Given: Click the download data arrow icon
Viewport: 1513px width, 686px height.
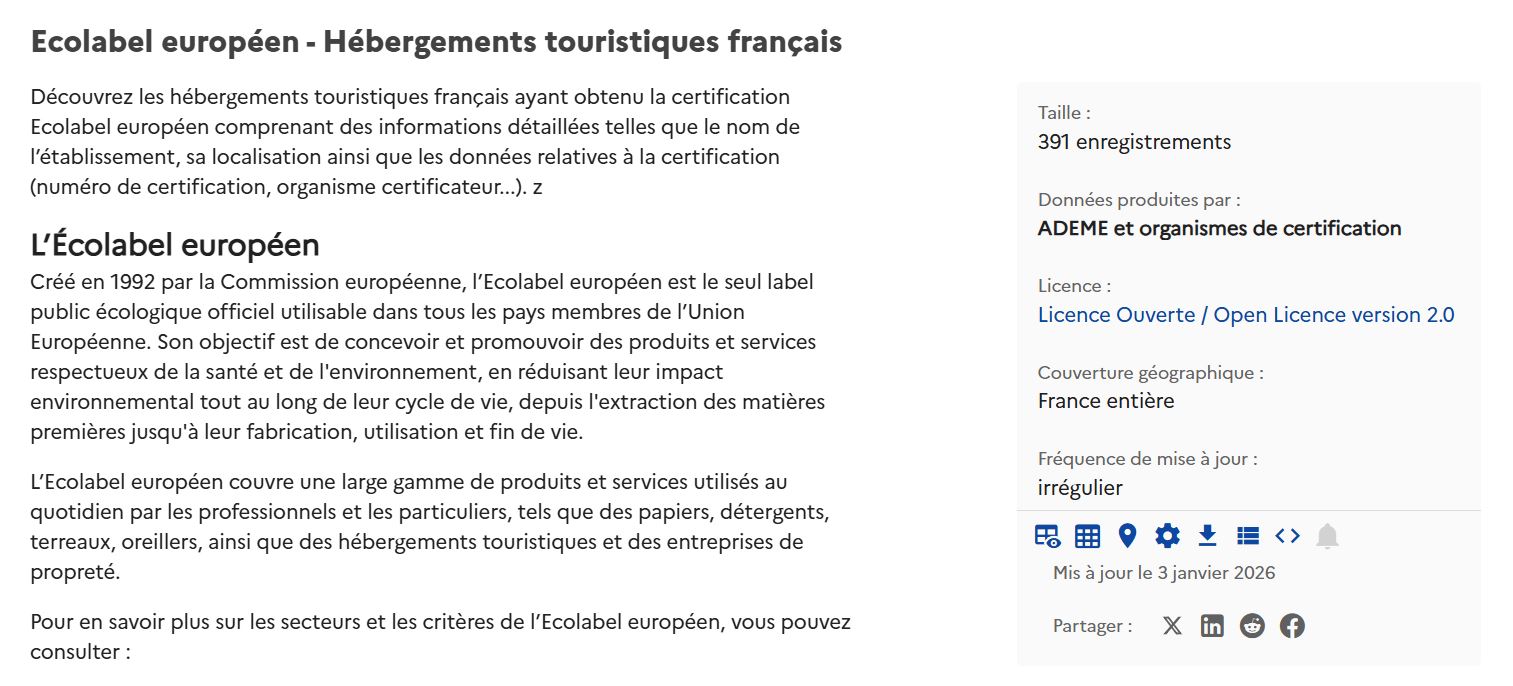Looking at the screenshot, I should click(x=1207, y=536).
